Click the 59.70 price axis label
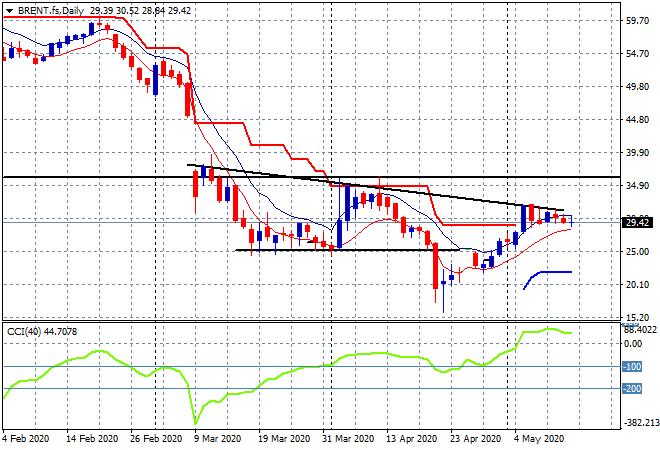Viewport: 660px width, 450px height. click(x=635, y=20)
